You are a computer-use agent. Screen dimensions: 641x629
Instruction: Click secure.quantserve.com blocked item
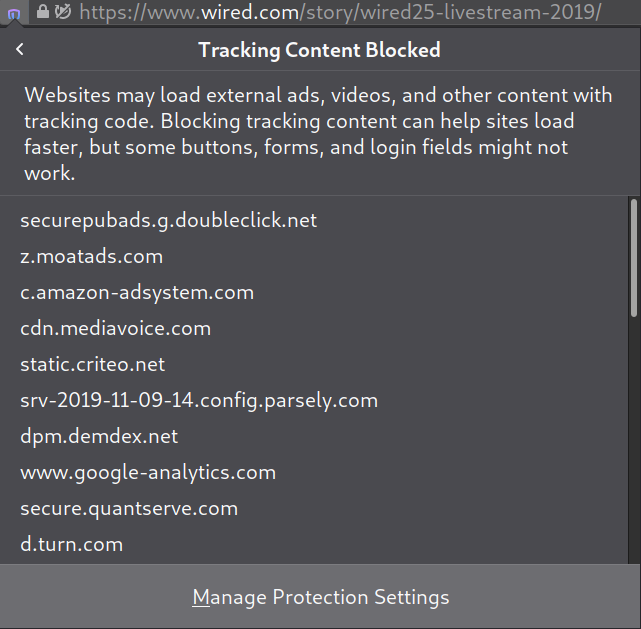tap(129, 508)
